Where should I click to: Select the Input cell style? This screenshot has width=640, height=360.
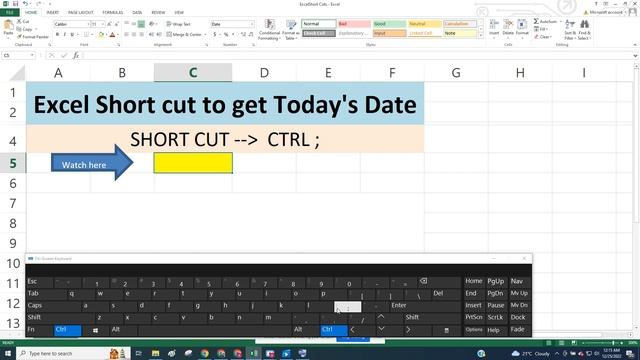coord(389,33)
